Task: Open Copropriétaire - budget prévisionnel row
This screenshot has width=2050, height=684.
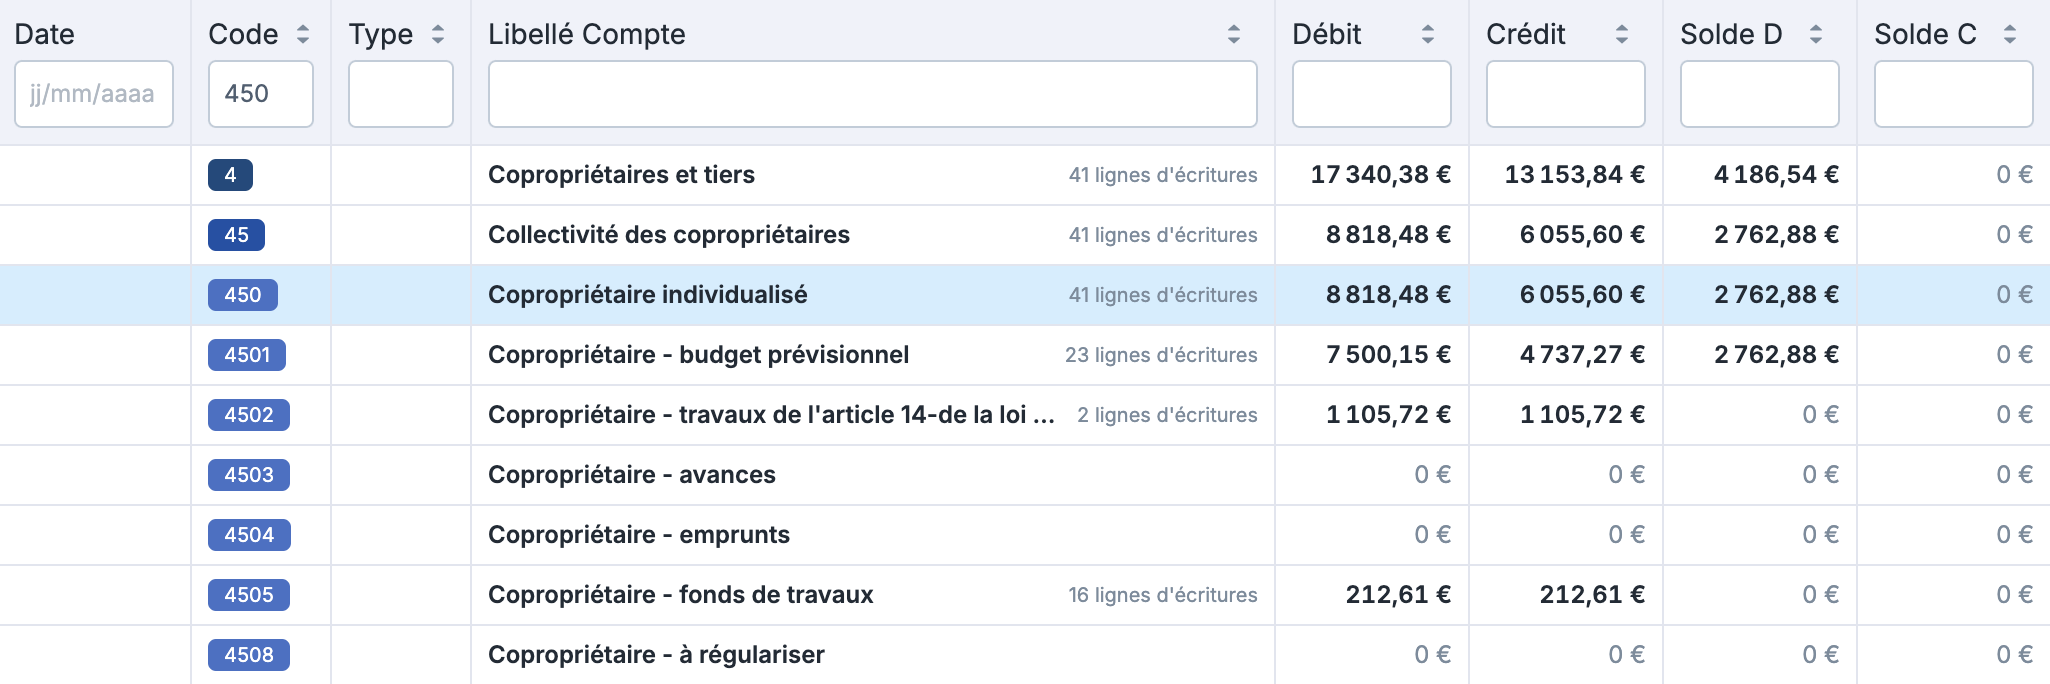Action: [698, 355]
